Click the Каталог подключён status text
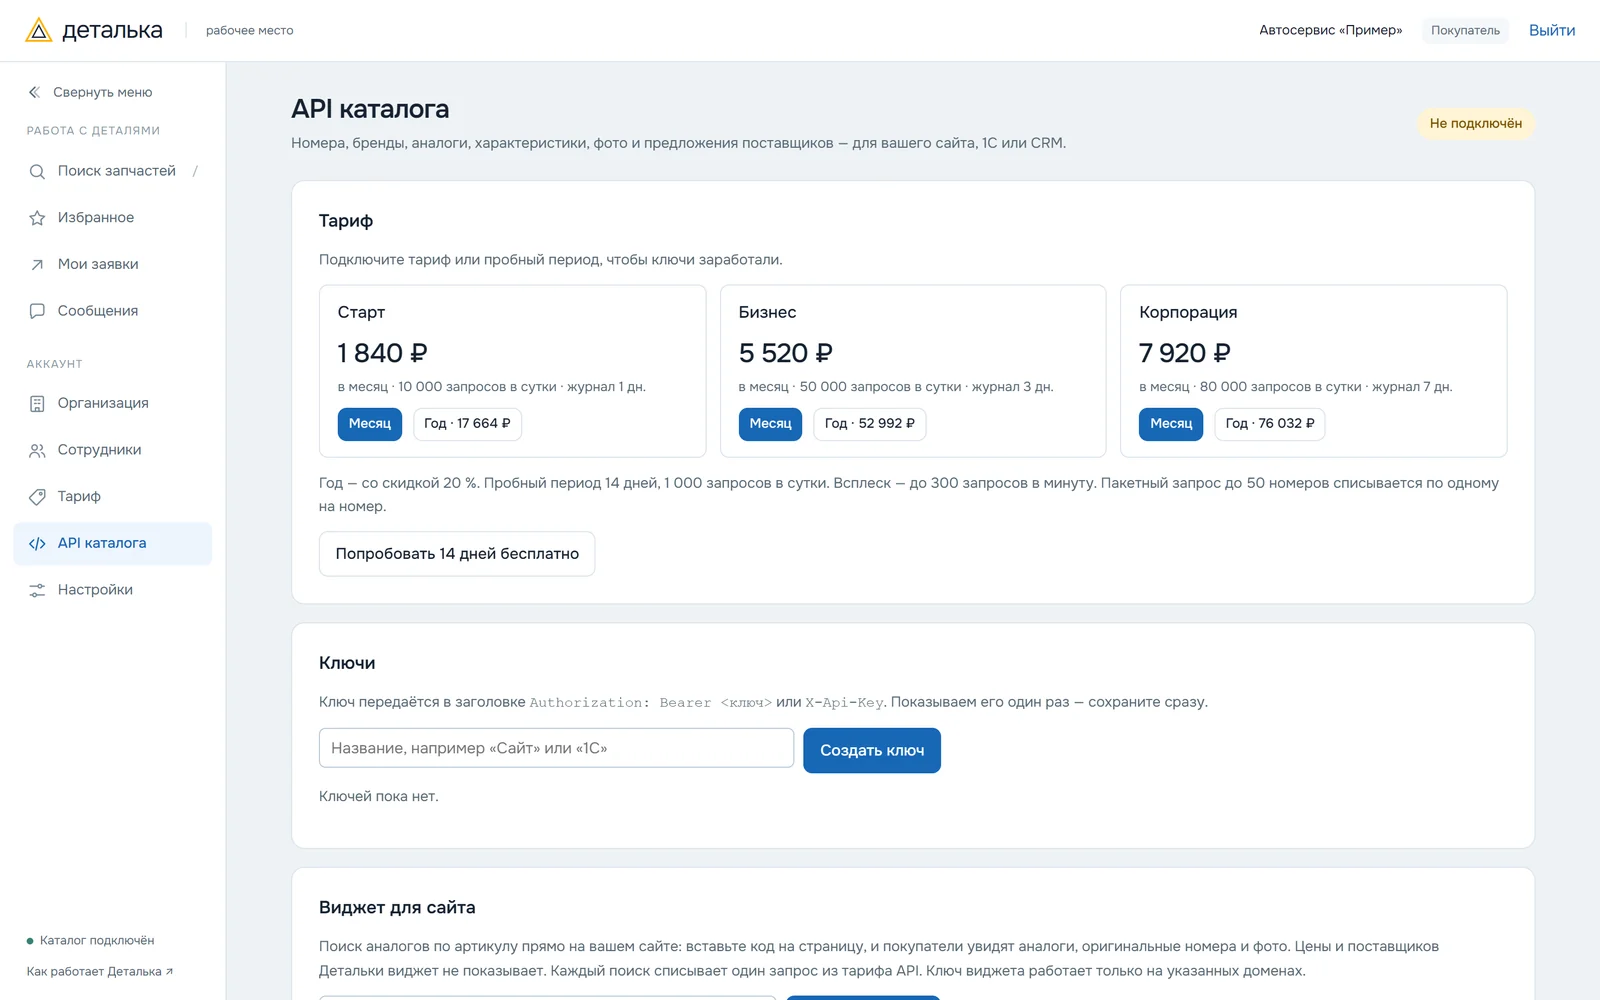Screen dimensions: 1600x1000 pos(97,941)
